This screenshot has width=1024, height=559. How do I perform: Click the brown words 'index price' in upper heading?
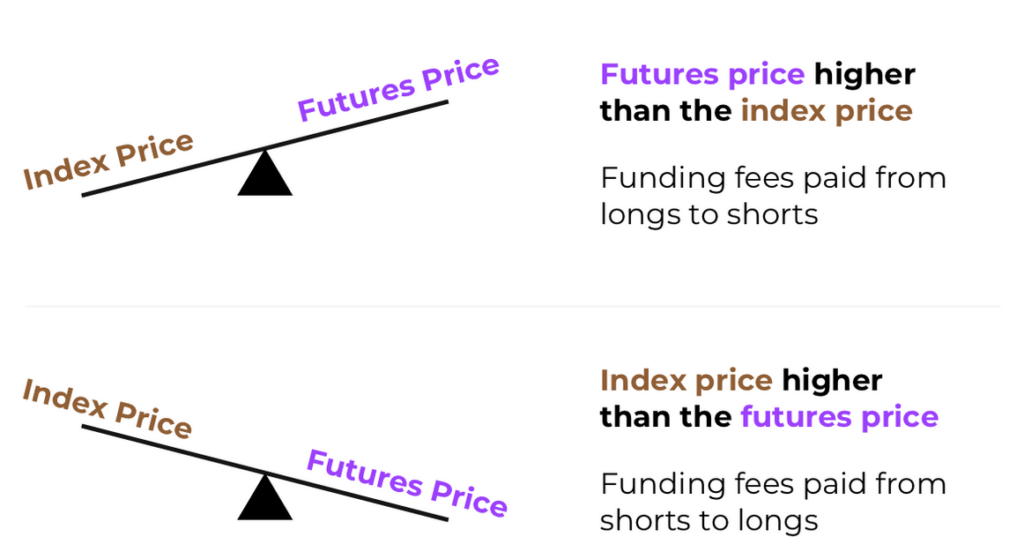coord(827,111)
